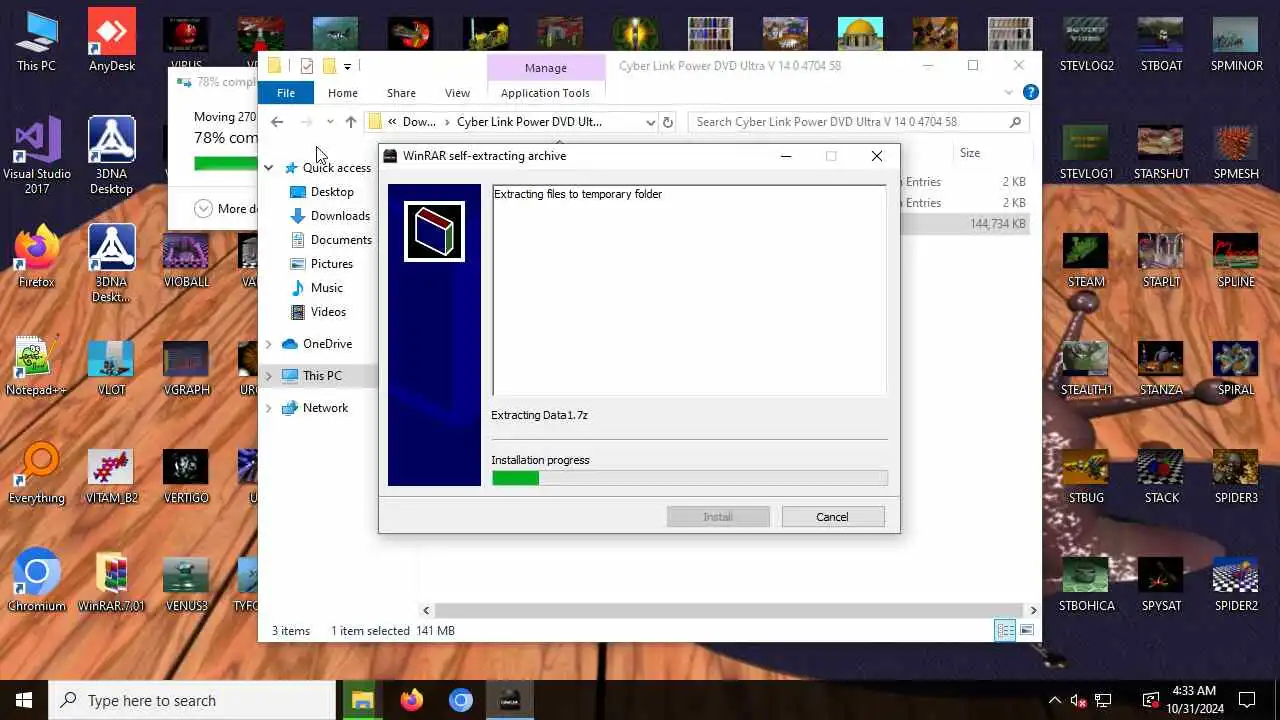The image size is (1280, 720).
Task: Select the STEALTH1 desktop icon
Action: [1086, 366]
